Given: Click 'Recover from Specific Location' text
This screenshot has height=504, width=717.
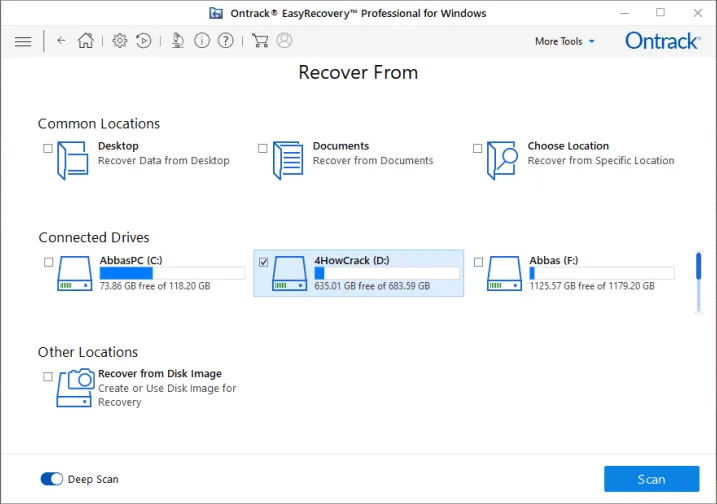Looking at the screenshot, I should click(x=601, y=161).
